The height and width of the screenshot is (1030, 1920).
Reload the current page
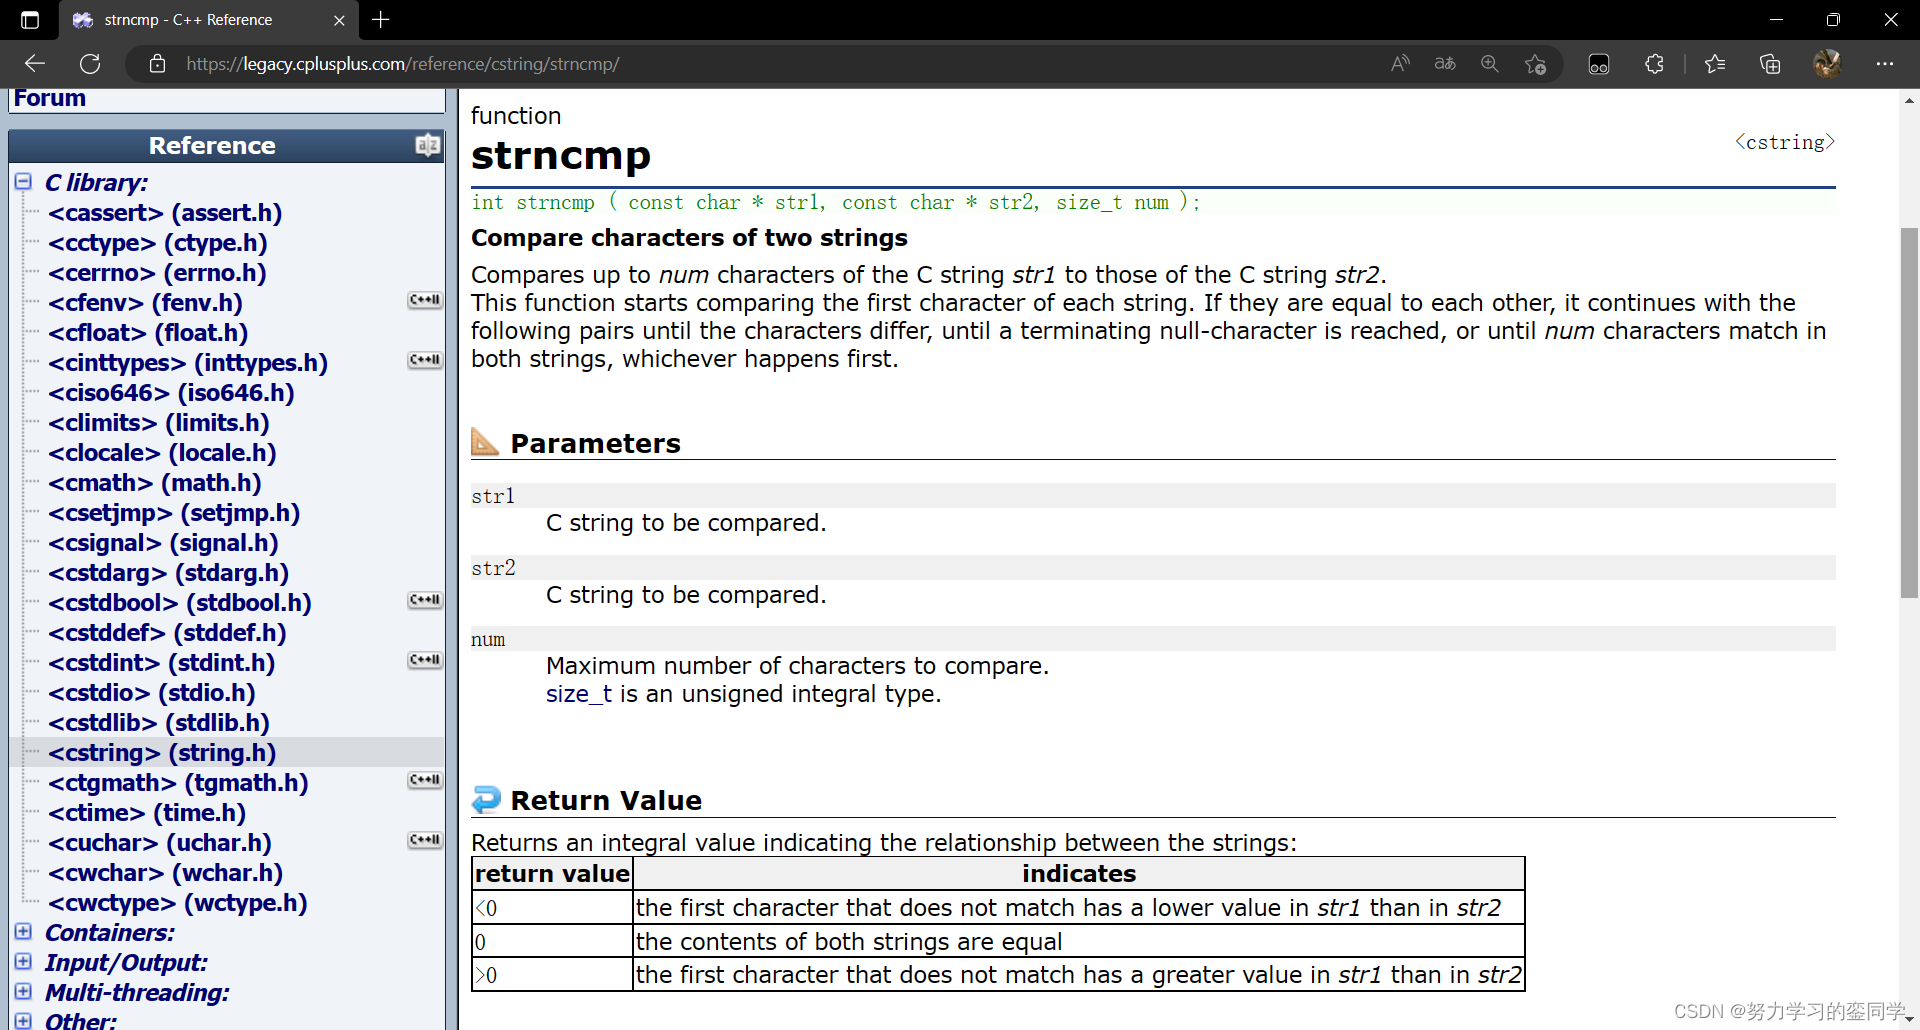(x=90, y=64)
